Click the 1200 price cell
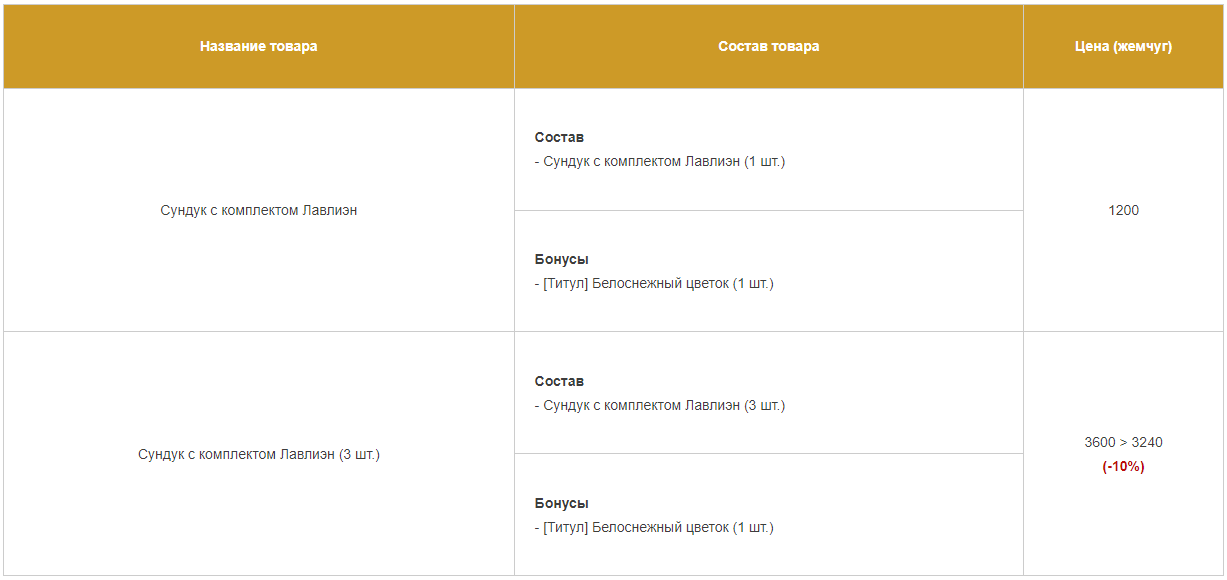The image size is (1227, 580). click(1123, 211)
